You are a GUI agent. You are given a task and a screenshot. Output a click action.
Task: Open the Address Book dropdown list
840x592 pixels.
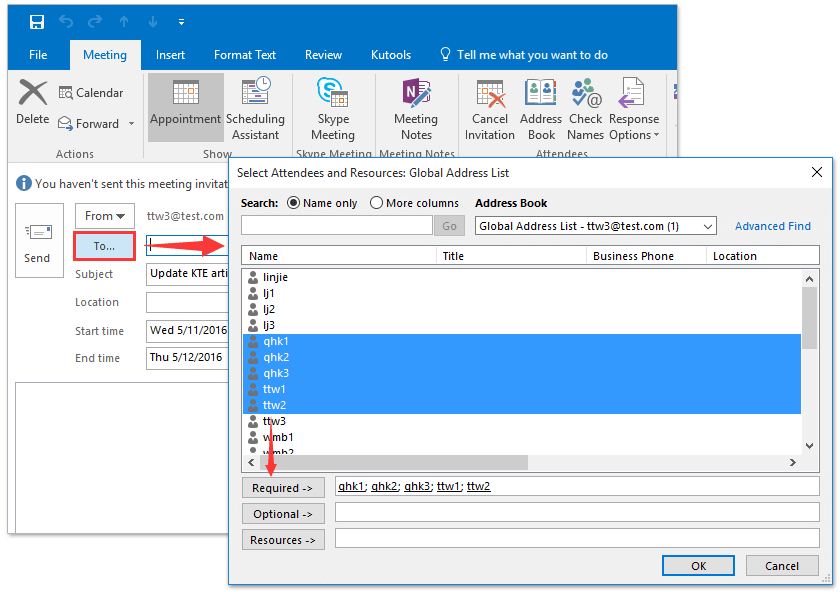click(709, 226)
